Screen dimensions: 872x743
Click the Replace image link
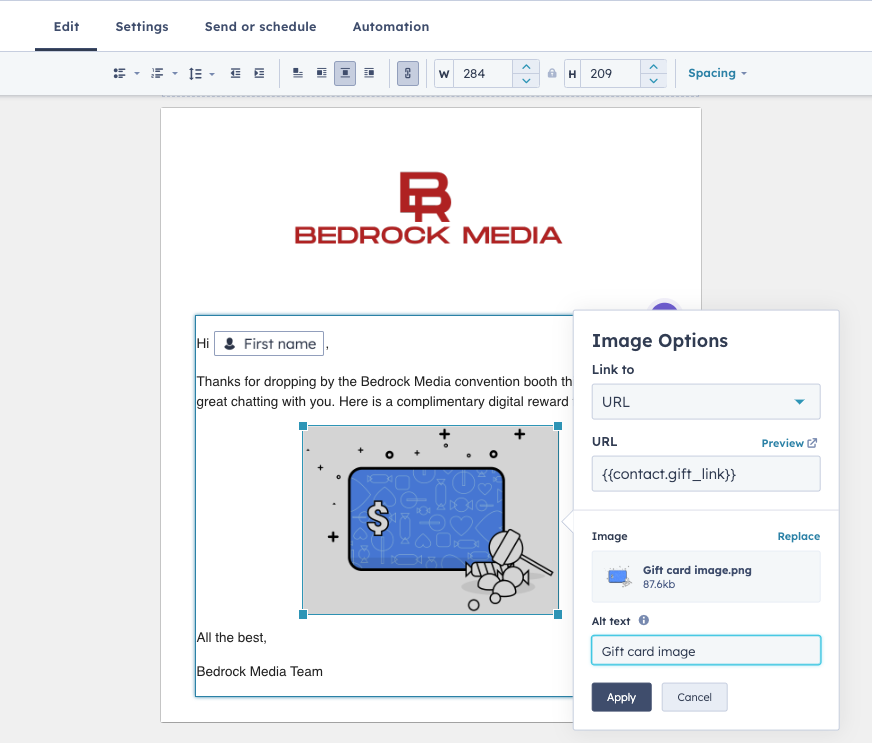click(x=799, y=536)
